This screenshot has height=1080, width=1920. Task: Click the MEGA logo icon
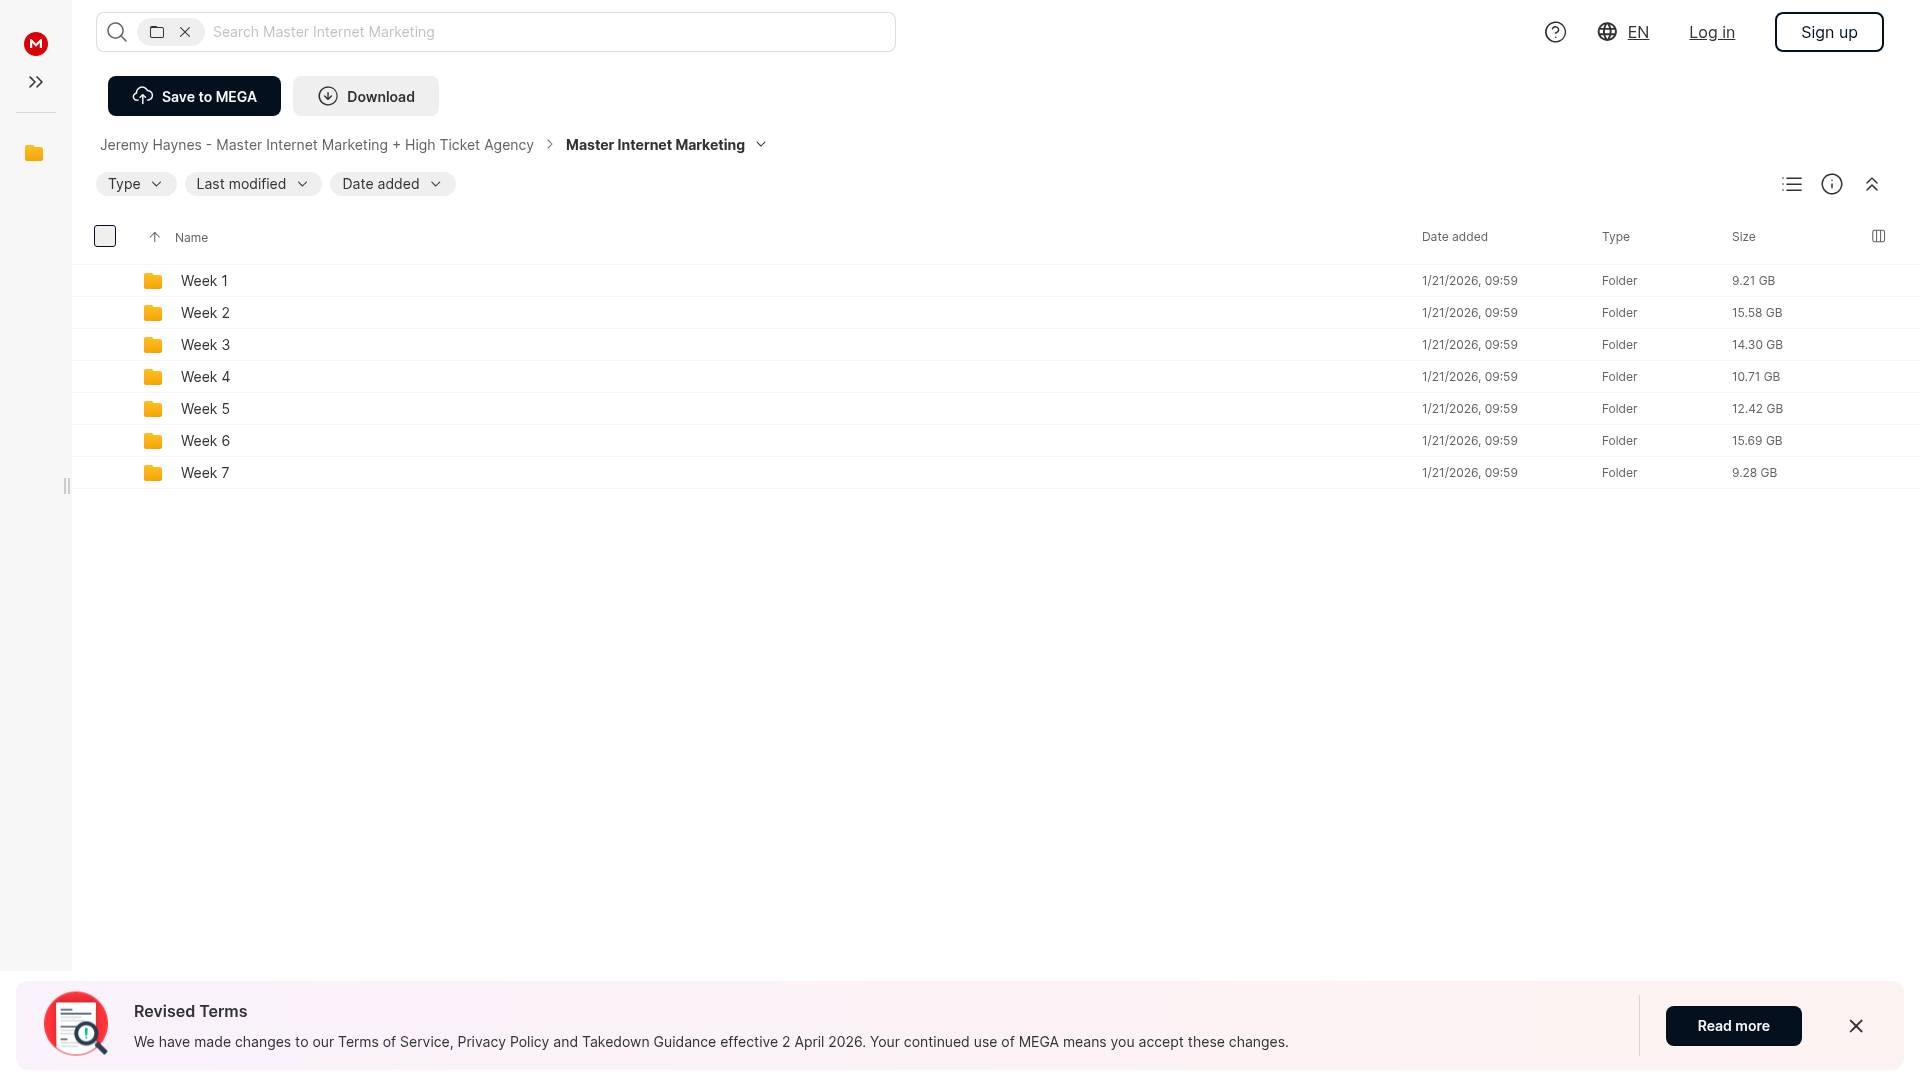point(36,43)
